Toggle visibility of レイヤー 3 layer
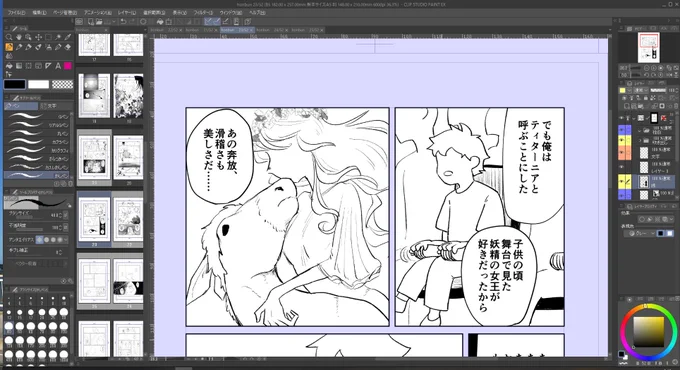Viewport: 680px width, 370px height. pyautogui.click(x=622, y=167)
